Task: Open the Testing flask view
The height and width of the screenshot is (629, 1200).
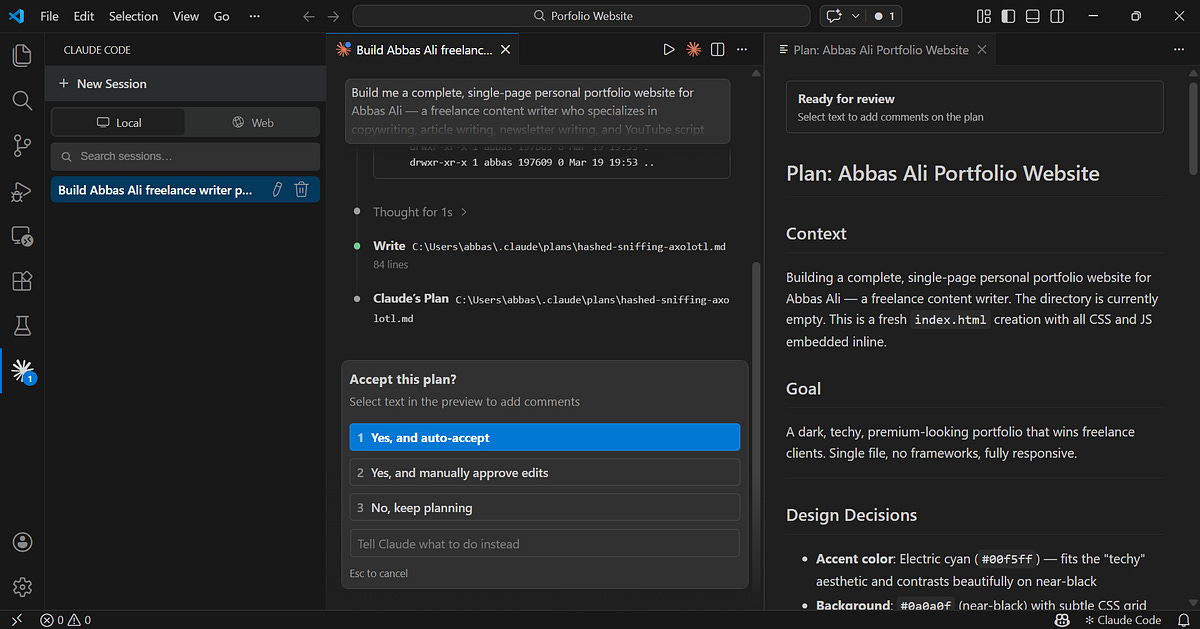Action: pyautogui.click(x=22, y=326)
